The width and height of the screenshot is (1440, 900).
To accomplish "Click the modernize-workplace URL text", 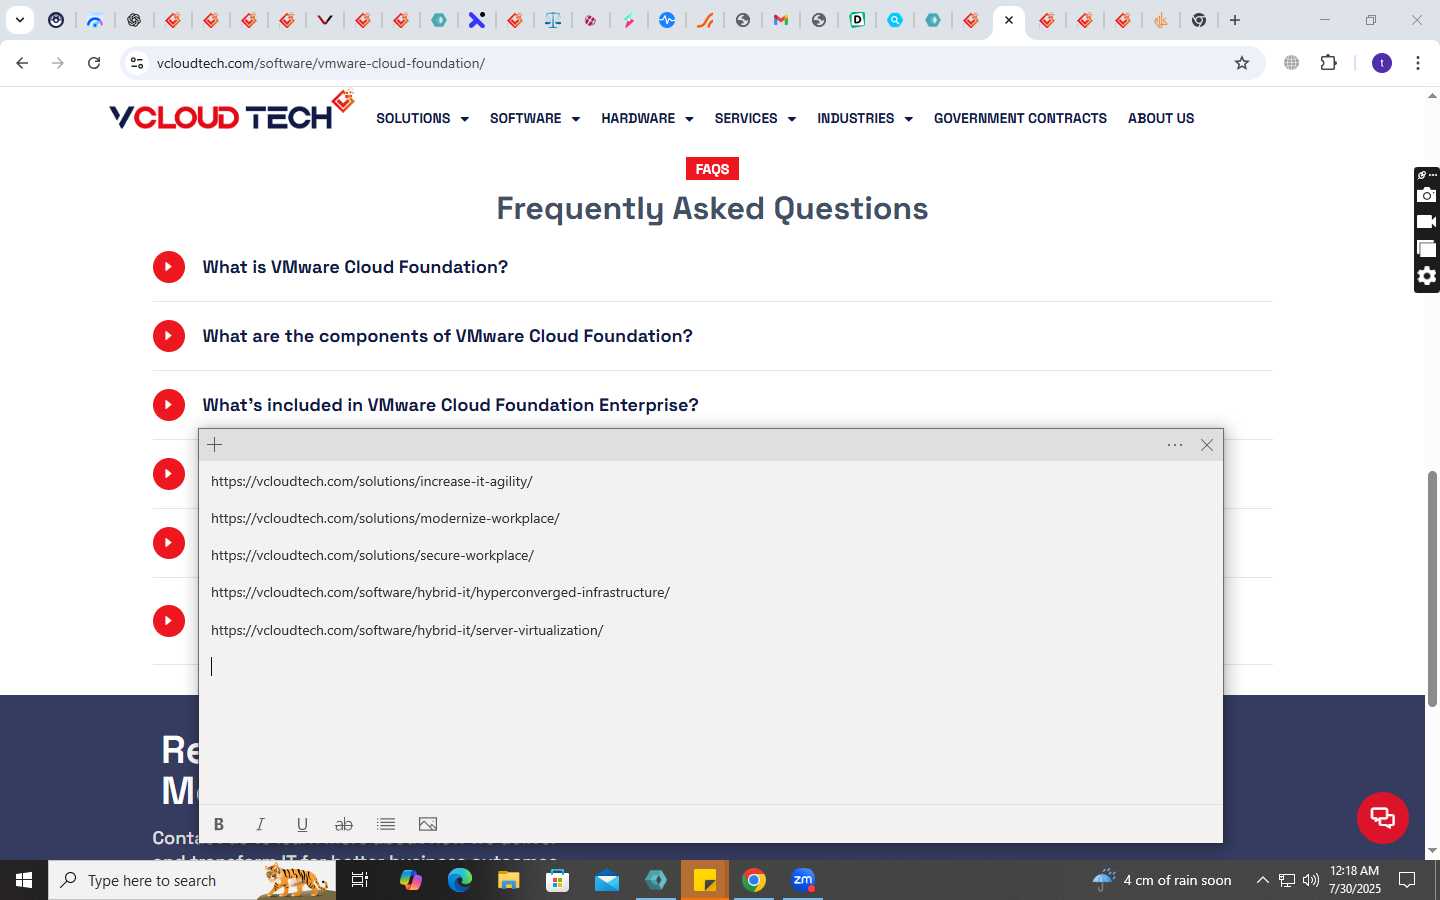I will click(x=385, y=518).
